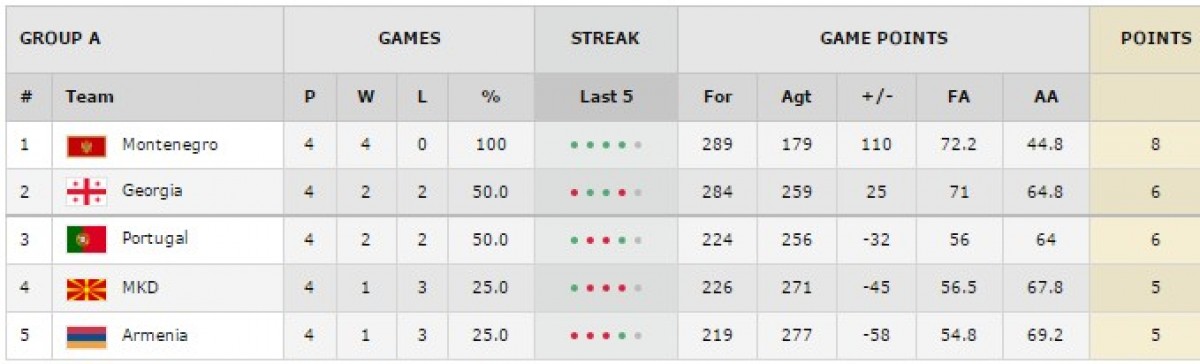
Task: Sort by the Team column header
Action: pyautogui.click(x=90, y=97)
